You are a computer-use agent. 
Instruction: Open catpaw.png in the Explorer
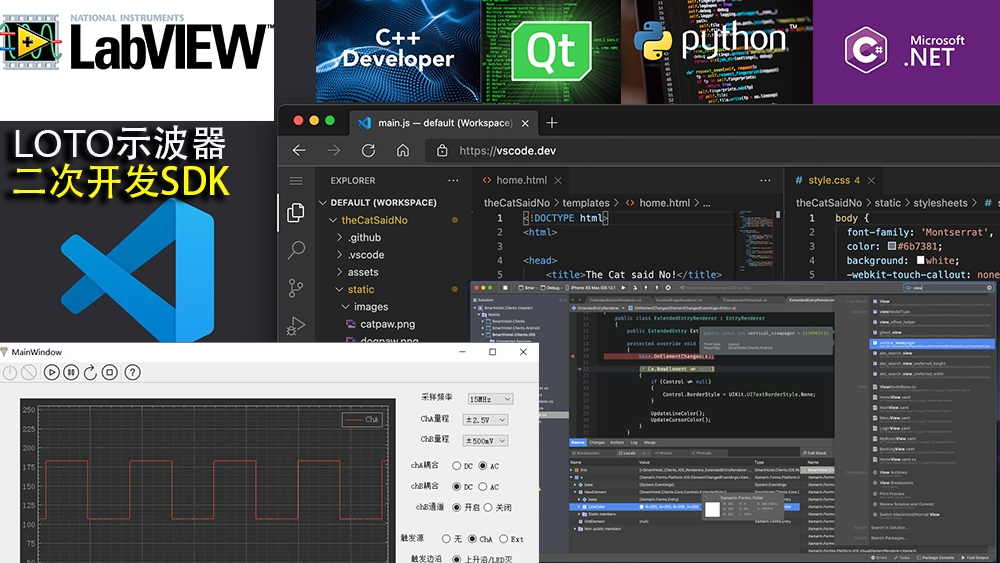(x=387, y=324)
